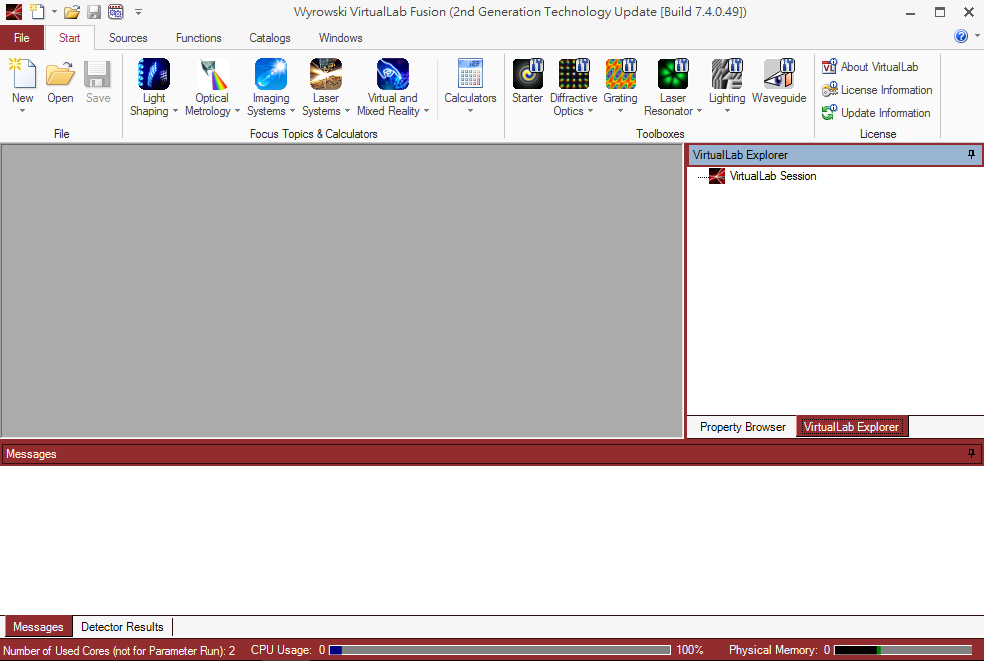This screenshot has height=661, width=984.
Task: Click the empty gray document workspace
Action: [342, 291]
